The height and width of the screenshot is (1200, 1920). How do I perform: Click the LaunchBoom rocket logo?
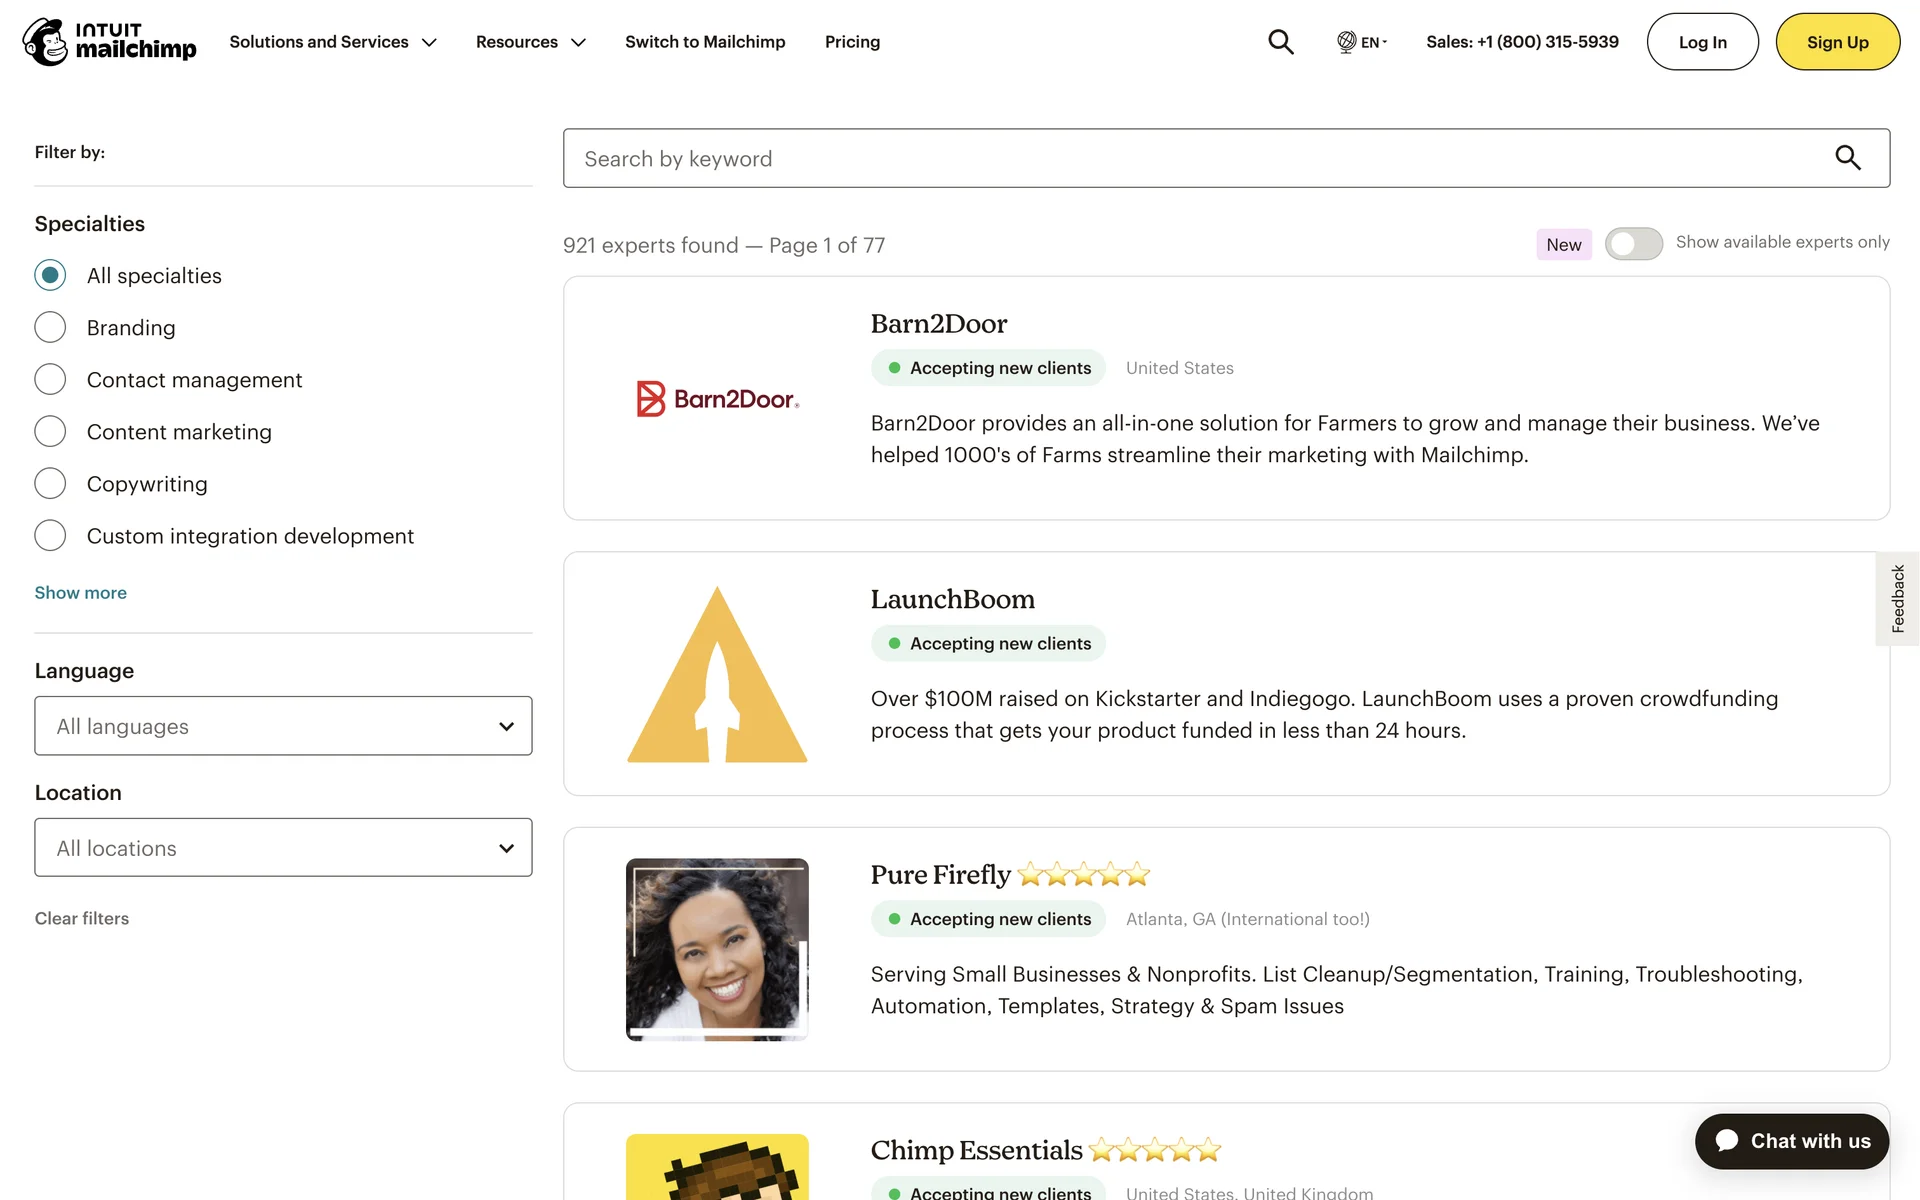point(717,674)
